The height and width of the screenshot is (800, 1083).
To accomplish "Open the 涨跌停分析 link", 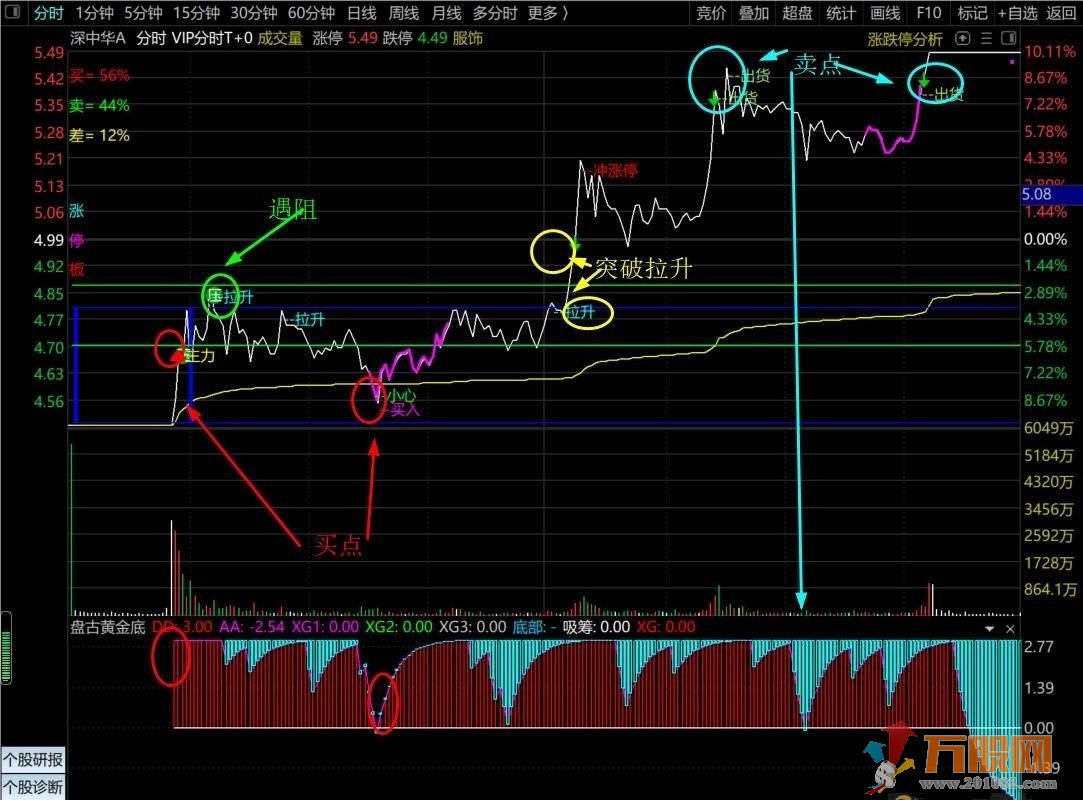I will [905, 39].
